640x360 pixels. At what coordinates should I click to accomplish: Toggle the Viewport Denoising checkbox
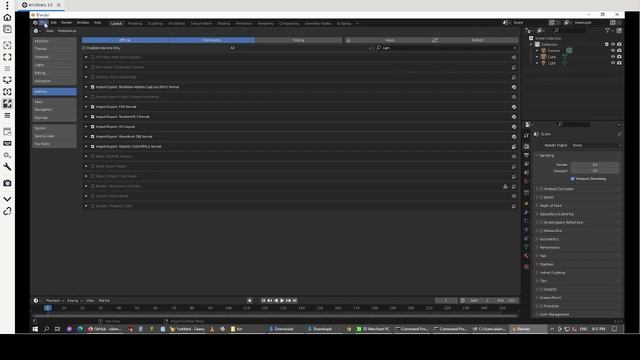point(573,179)
